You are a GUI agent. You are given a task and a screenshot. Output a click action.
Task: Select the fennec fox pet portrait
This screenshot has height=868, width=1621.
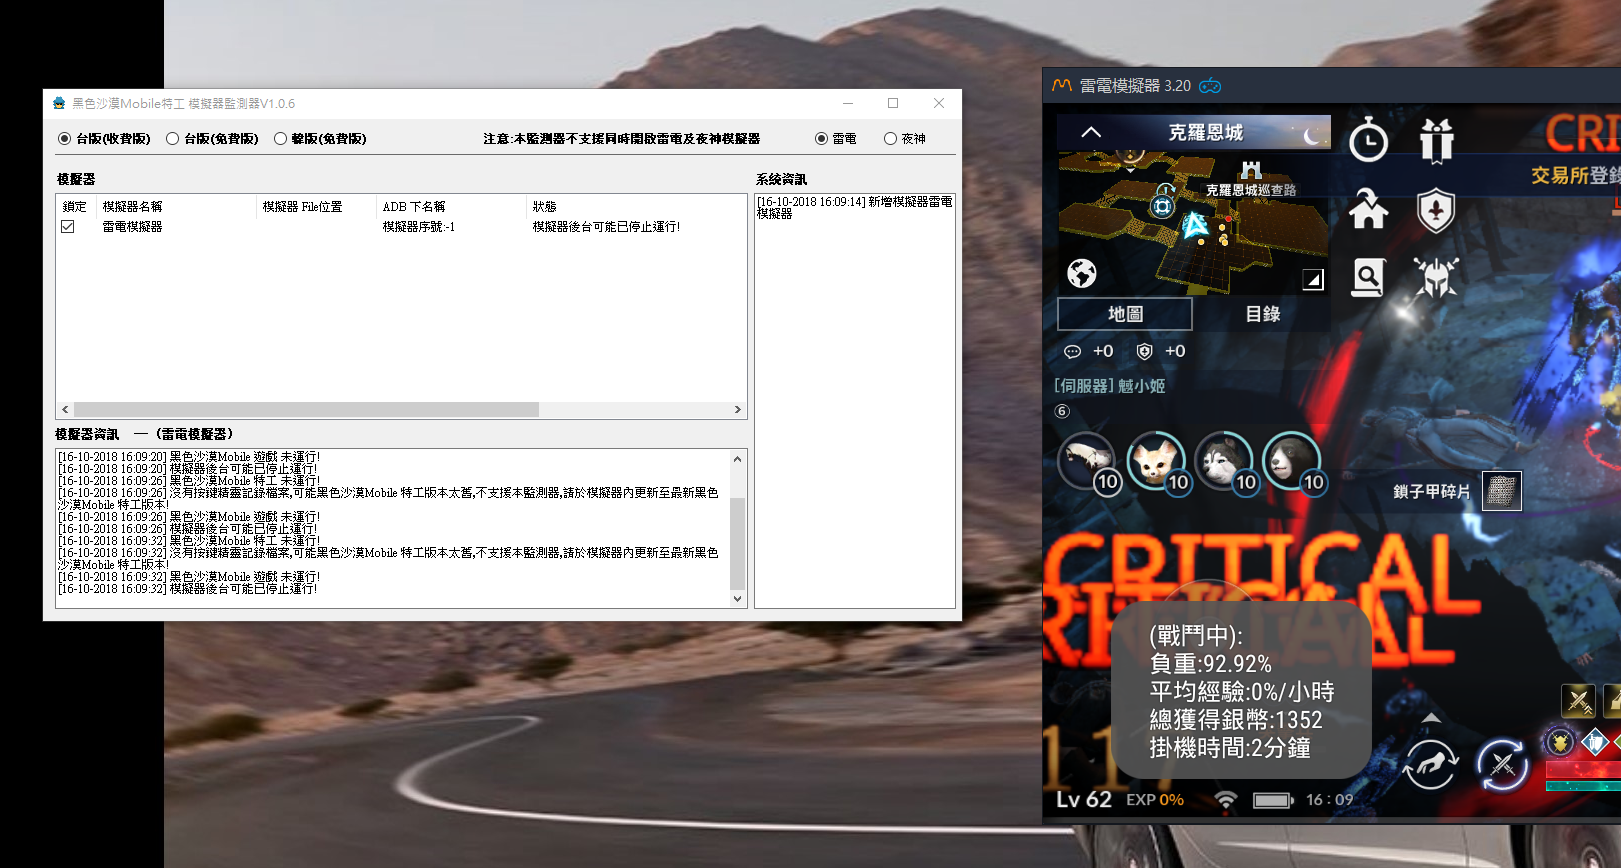coord(1156,462)
